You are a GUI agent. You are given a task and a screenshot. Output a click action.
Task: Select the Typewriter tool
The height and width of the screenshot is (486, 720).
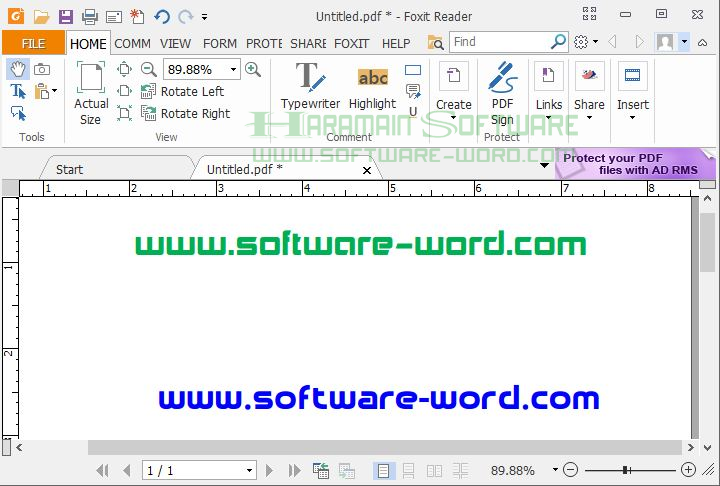click(x=310, y=86)
